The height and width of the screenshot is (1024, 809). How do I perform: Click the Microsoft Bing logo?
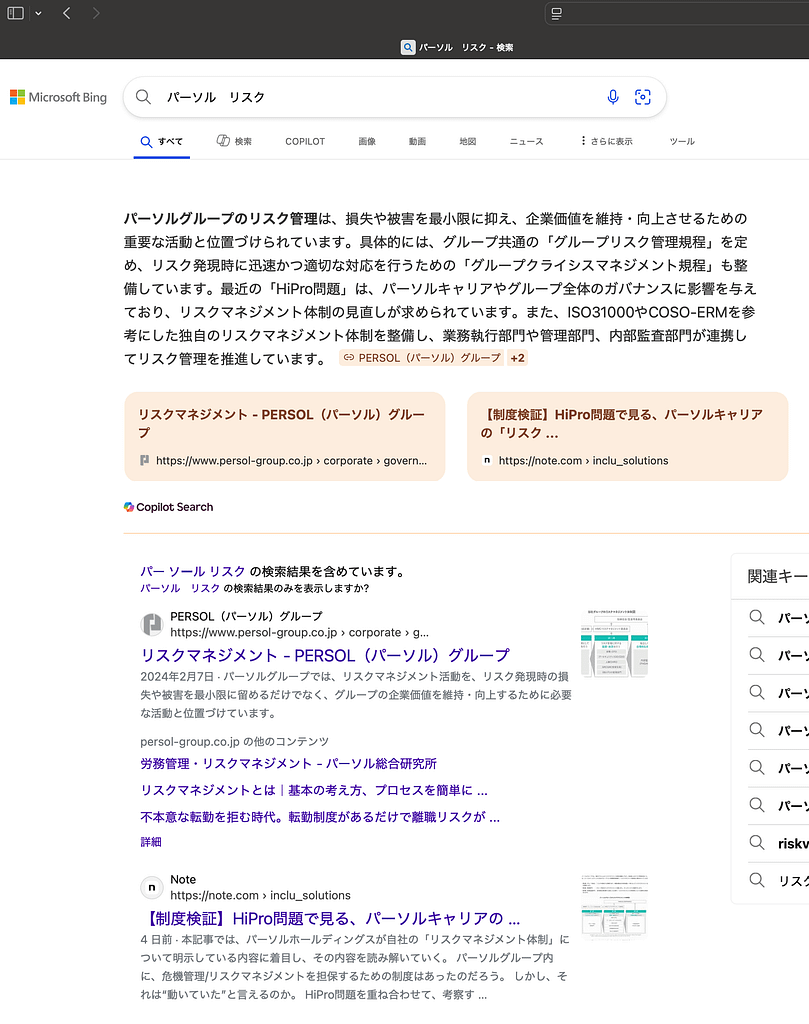[x=58, y=97]
